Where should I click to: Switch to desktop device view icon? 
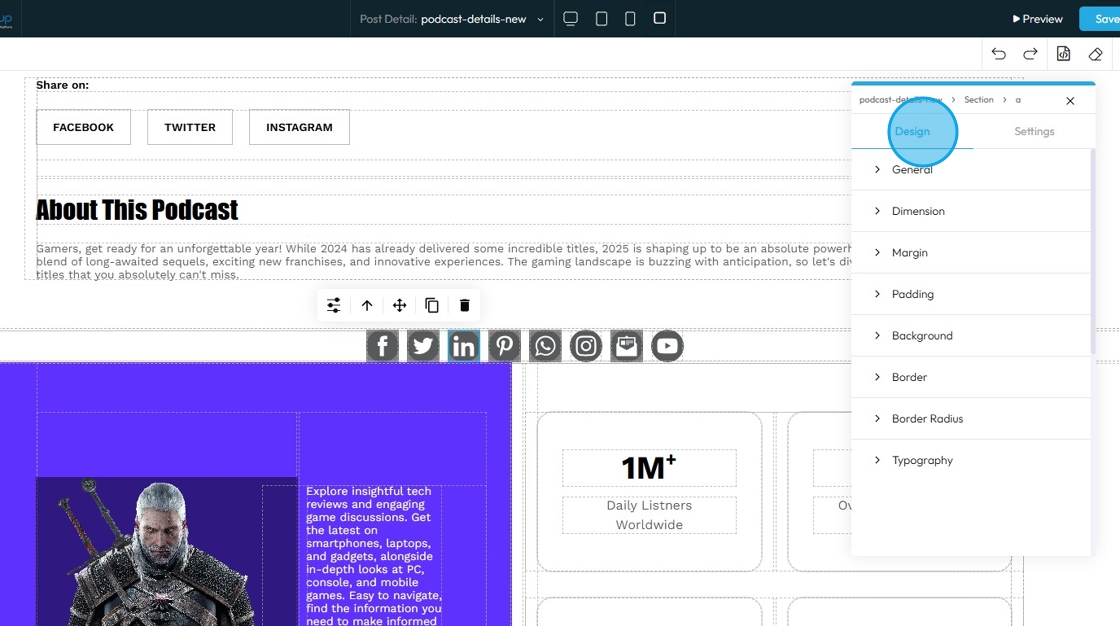pos(570,19)
